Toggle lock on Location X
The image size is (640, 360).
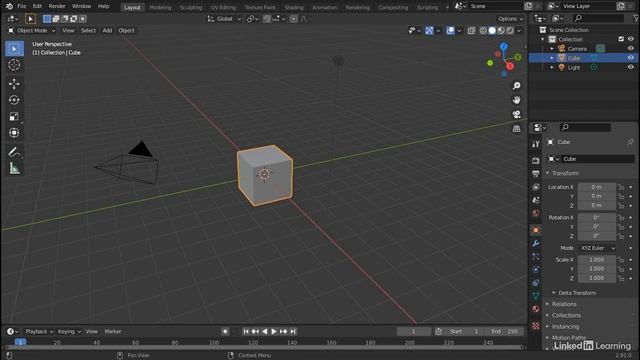click(x=621, y=187)
